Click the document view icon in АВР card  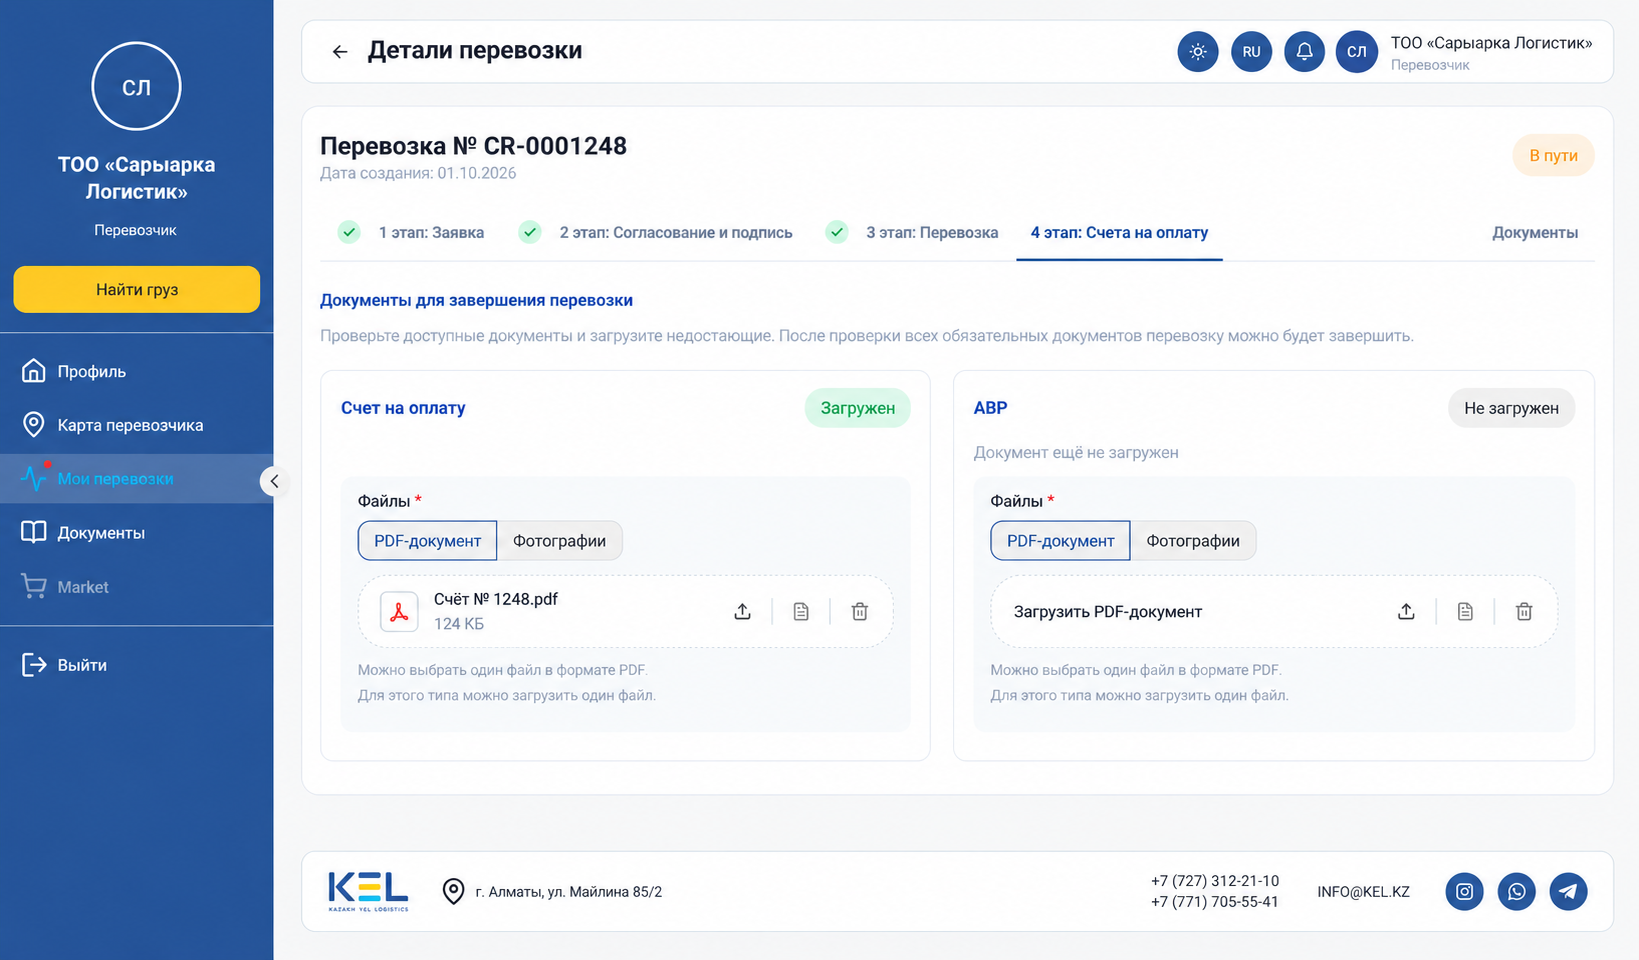(x=1465, y=611)
